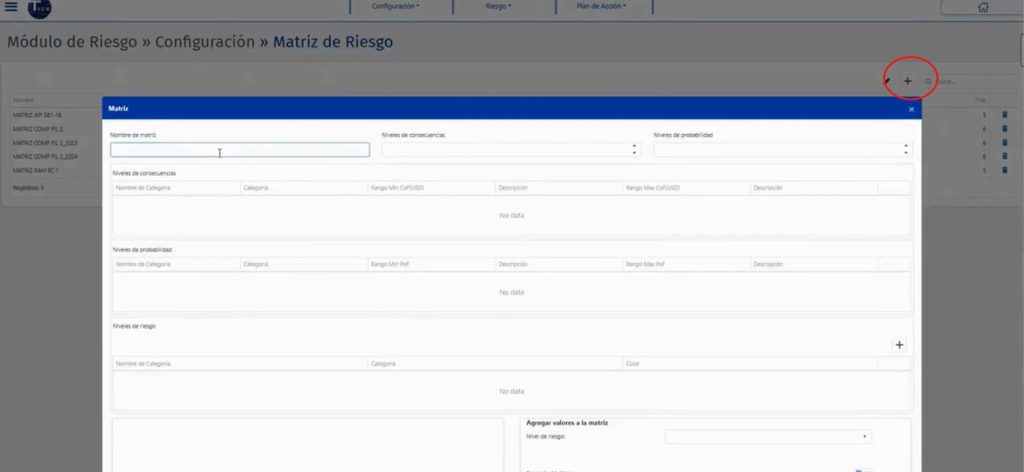Open the Riesgo menu

(497, 6)
